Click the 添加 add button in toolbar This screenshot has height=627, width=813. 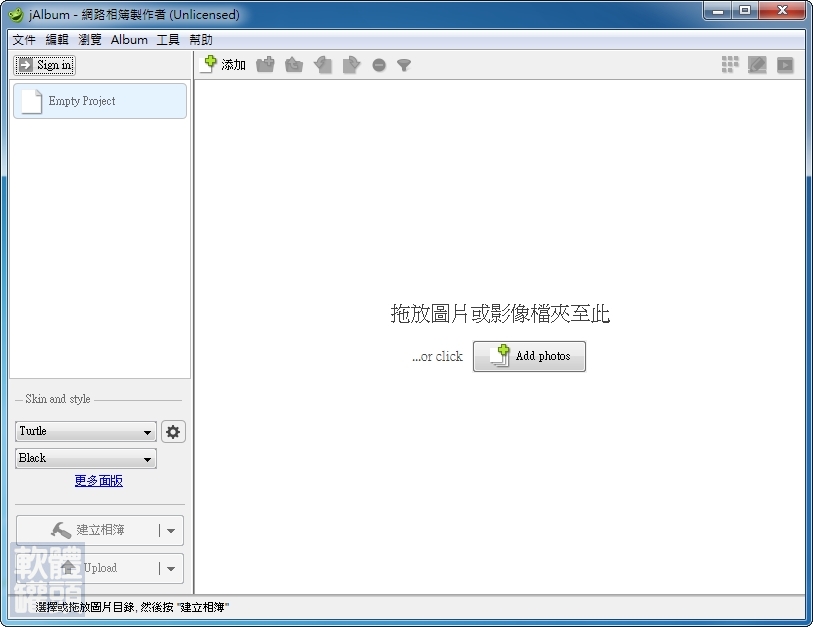[x=222, y=65]
